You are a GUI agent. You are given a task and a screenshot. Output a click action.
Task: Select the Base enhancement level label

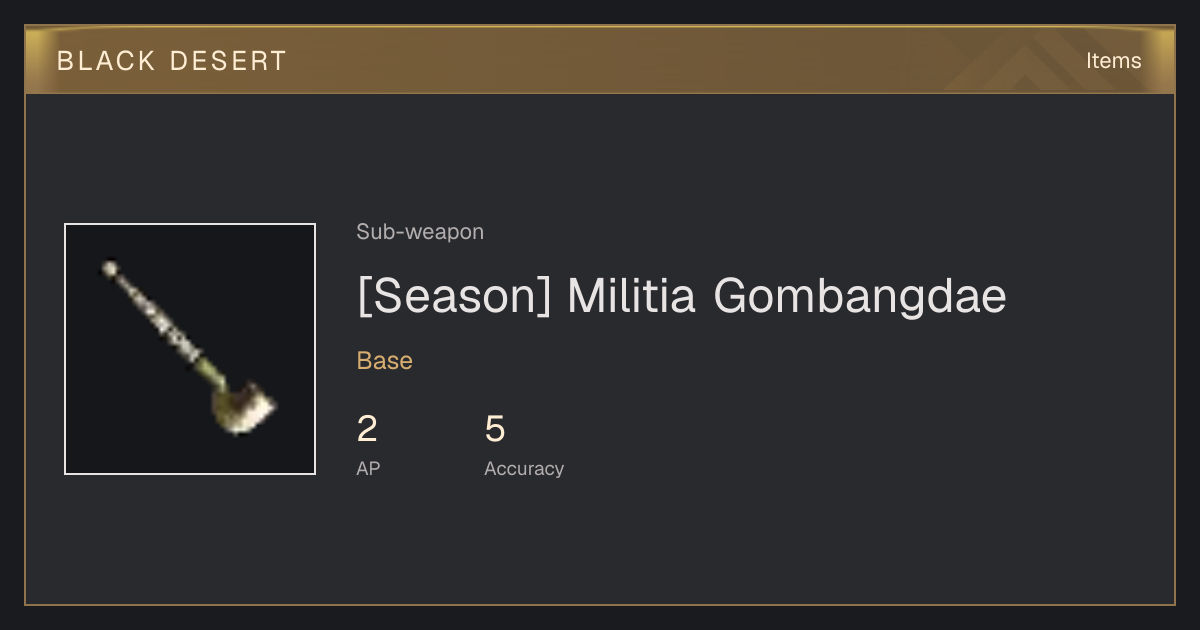click(x=385, y=361)
